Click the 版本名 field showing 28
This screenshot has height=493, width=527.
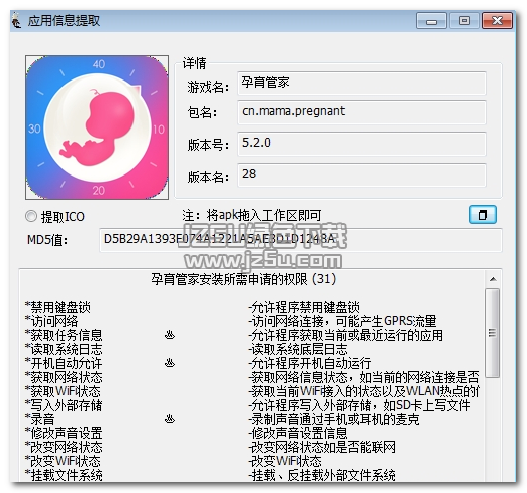coord(362,175)
